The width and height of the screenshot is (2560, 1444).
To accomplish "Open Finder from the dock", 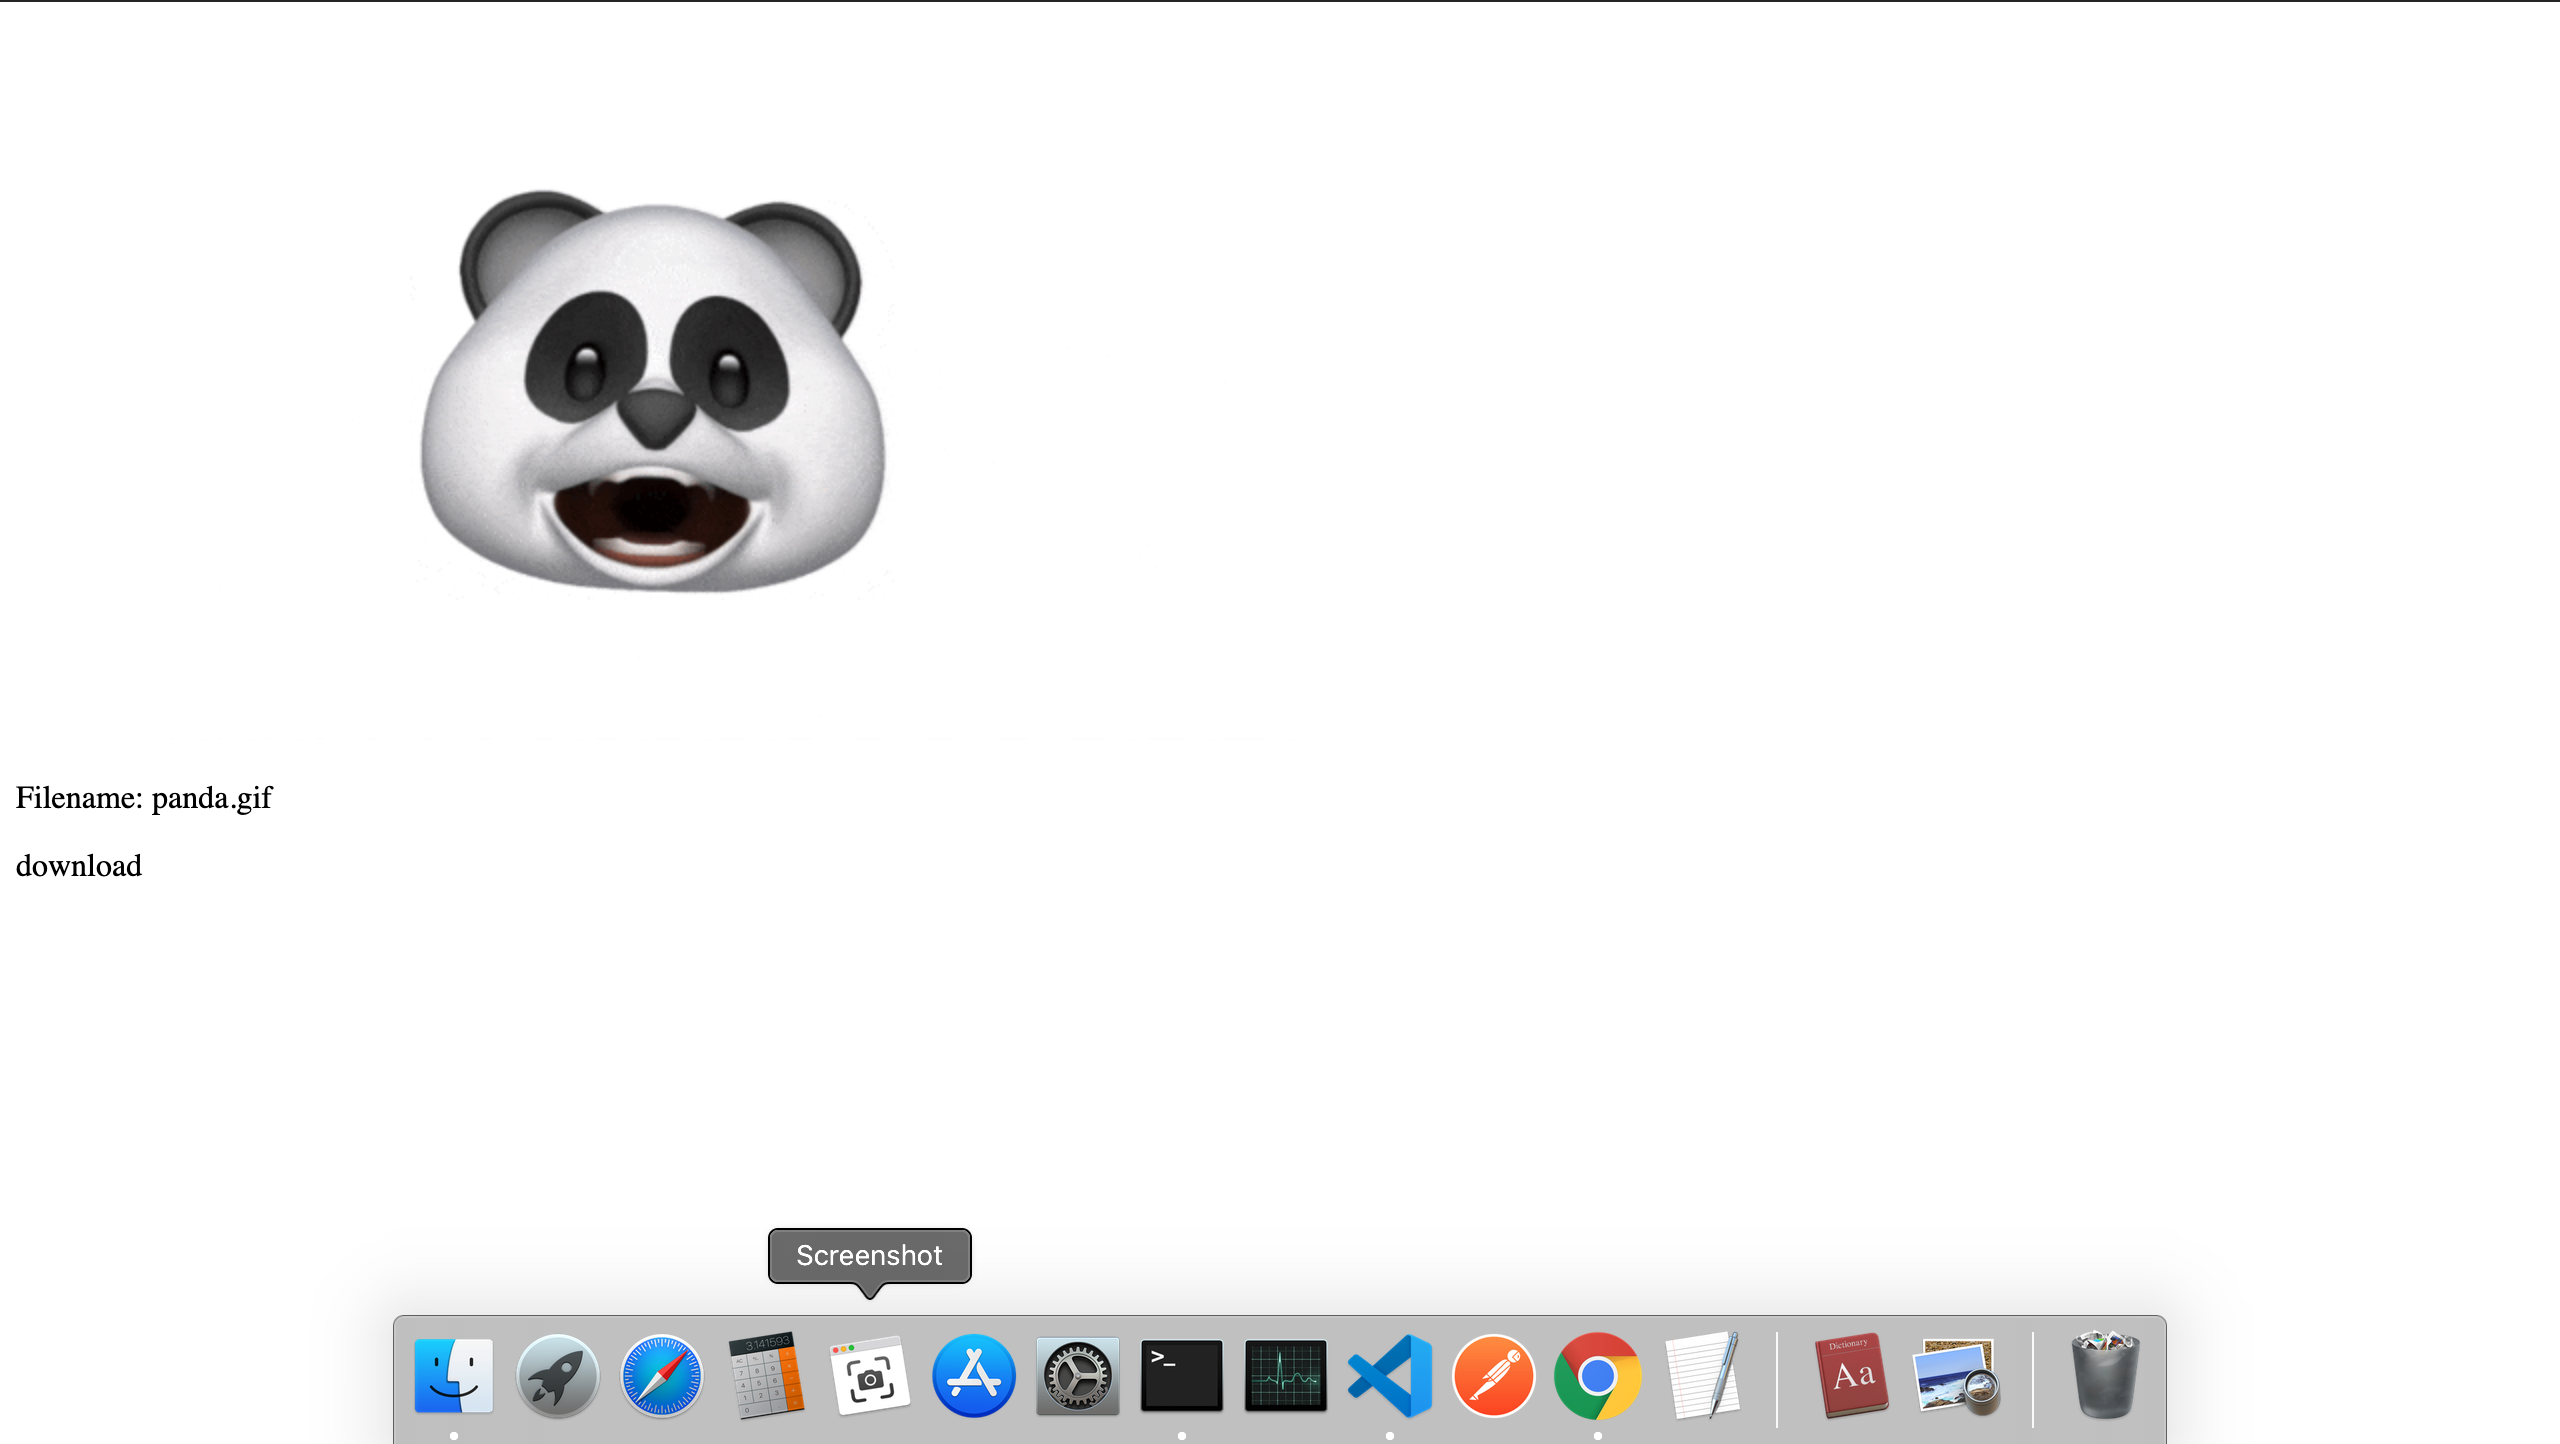I will [x=453, y=1376].
